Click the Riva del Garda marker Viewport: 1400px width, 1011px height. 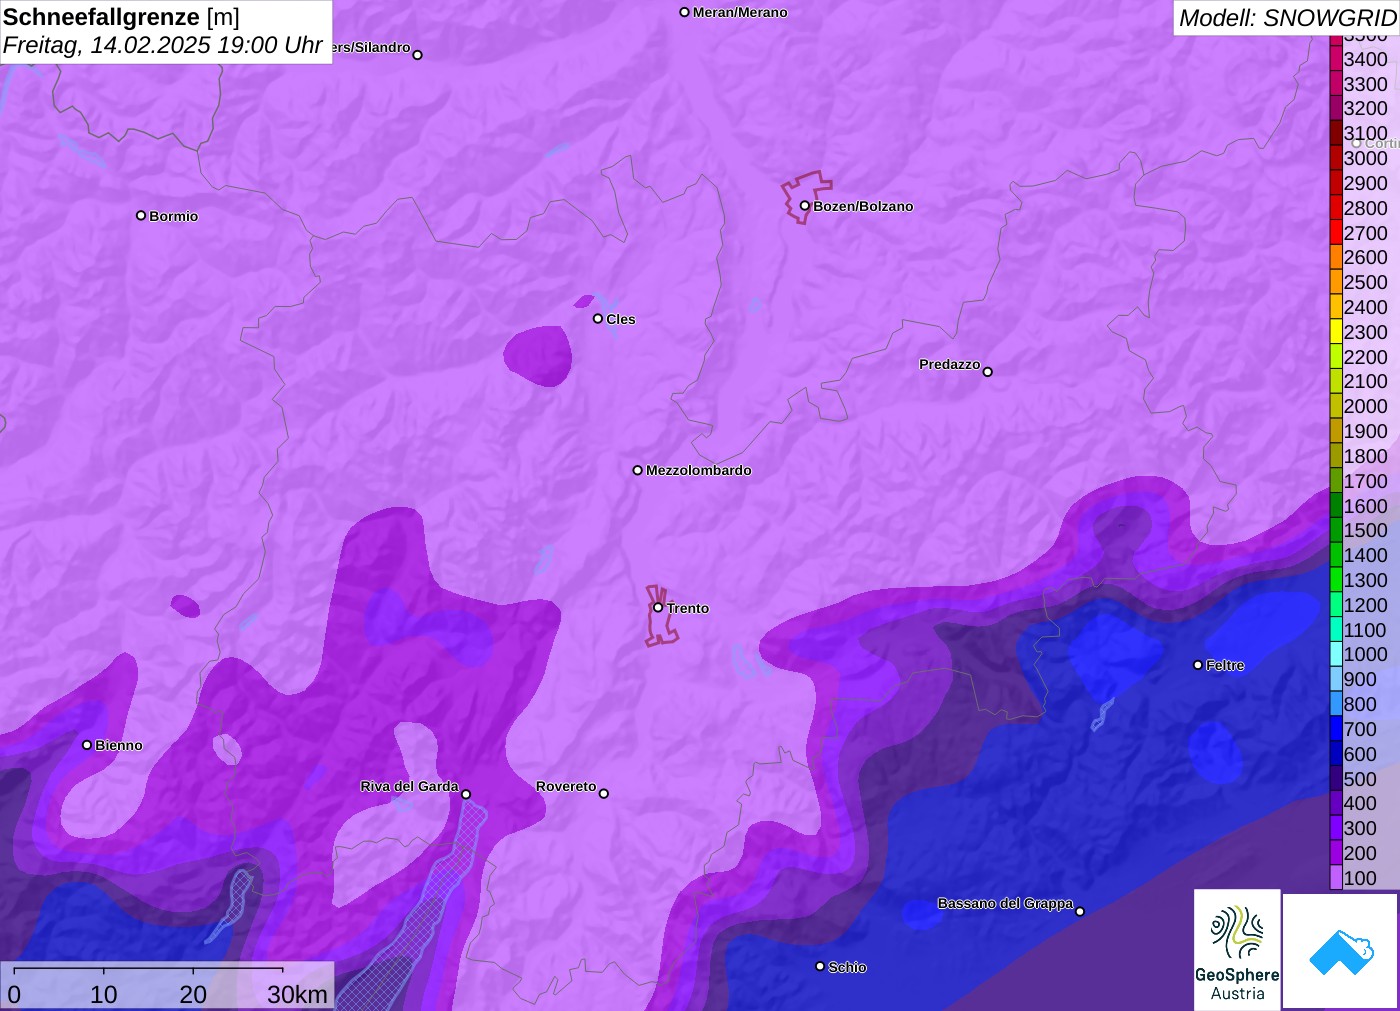466,794
